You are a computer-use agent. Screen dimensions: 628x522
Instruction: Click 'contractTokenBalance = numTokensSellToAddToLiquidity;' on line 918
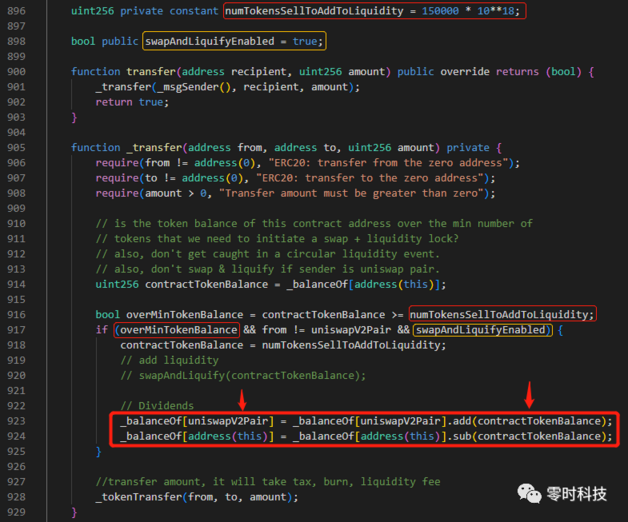tap(283, 345)
